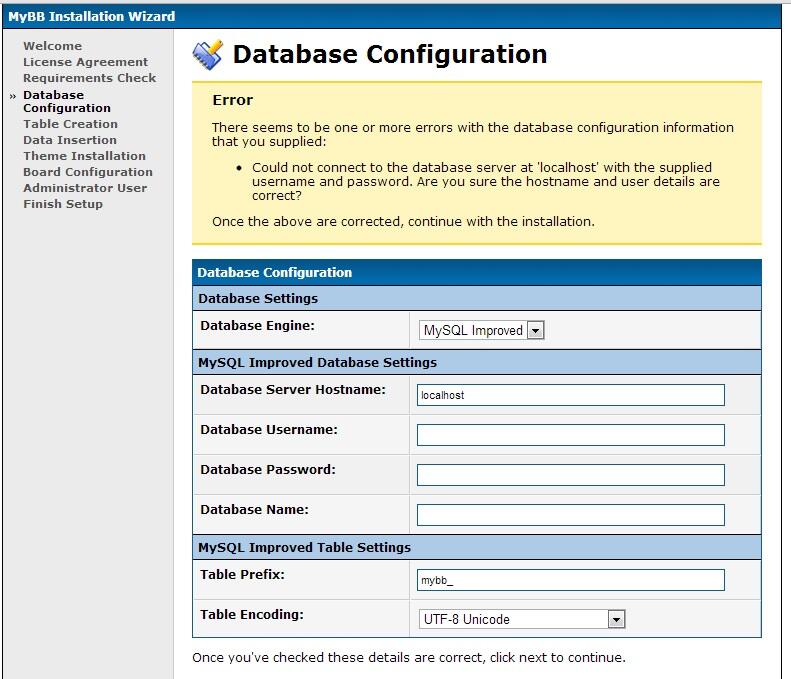Viewport: 791px width, 679px height.
Task: Click the large Database Configuration page heading
Action: tap(390, 54)
